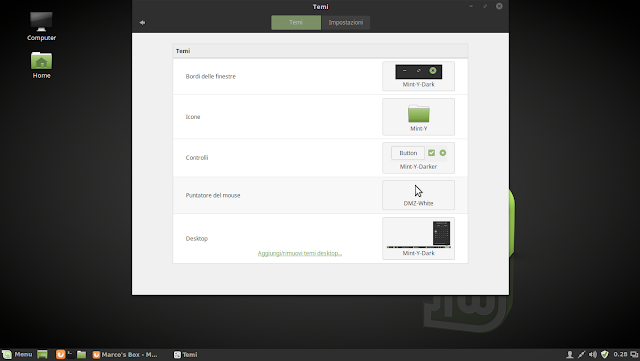Click the panel clock showing 0.28
This screenshot has width=640, height=361.
(620, 354)
